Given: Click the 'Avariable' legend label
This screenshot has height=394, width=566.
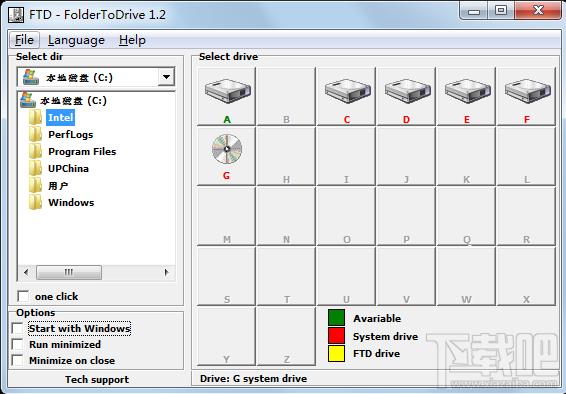Looking at the screenshot, I should click(x=377, y=318).
